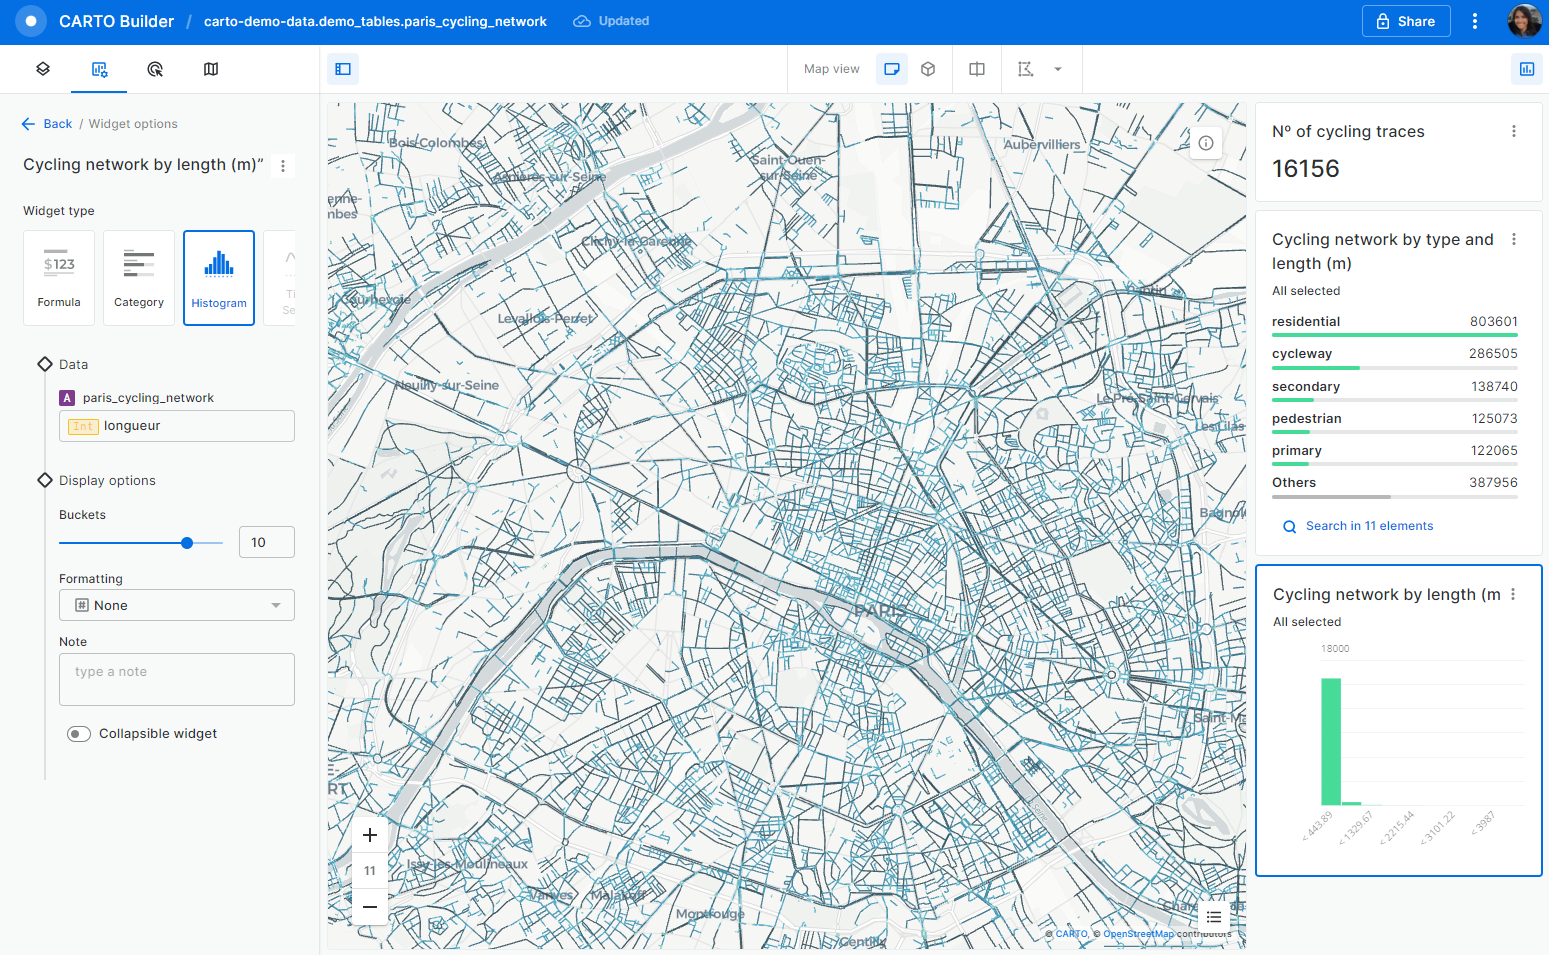
Task: Open the Basemap tab icon
Action: (211, 69)
